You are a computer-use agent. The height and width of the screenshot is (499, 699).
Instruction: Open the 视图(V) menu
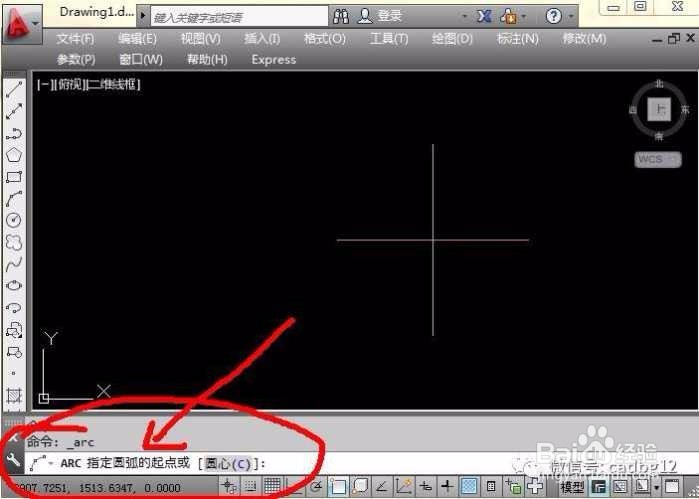200,39
